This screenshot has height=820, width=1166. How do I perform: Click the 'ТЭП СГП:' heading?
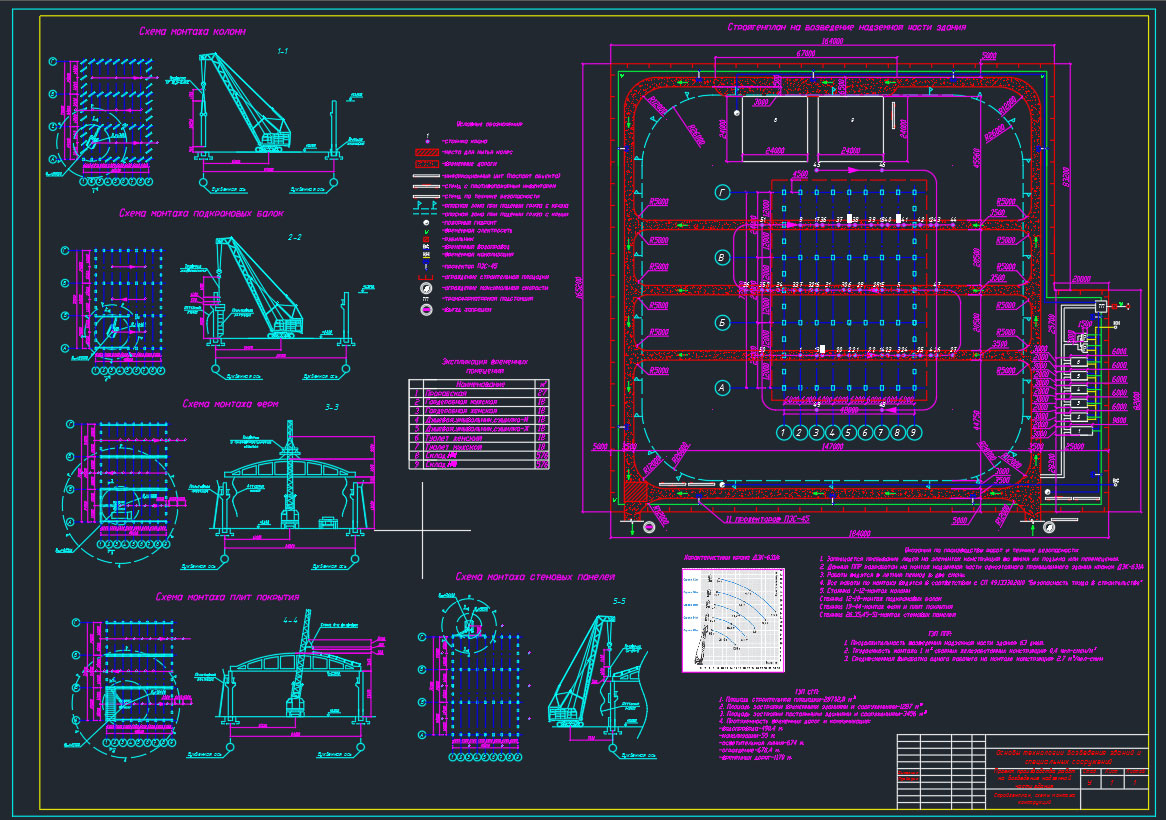[x=807, y=691]
